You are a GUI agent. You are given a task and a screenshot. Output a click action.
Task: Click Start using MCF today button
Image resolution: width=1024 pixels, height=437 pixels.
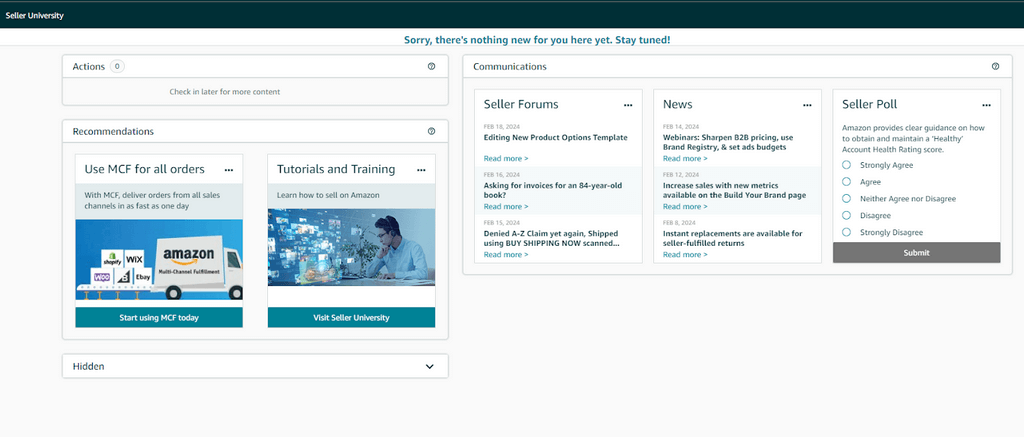[x=159, y=317]
